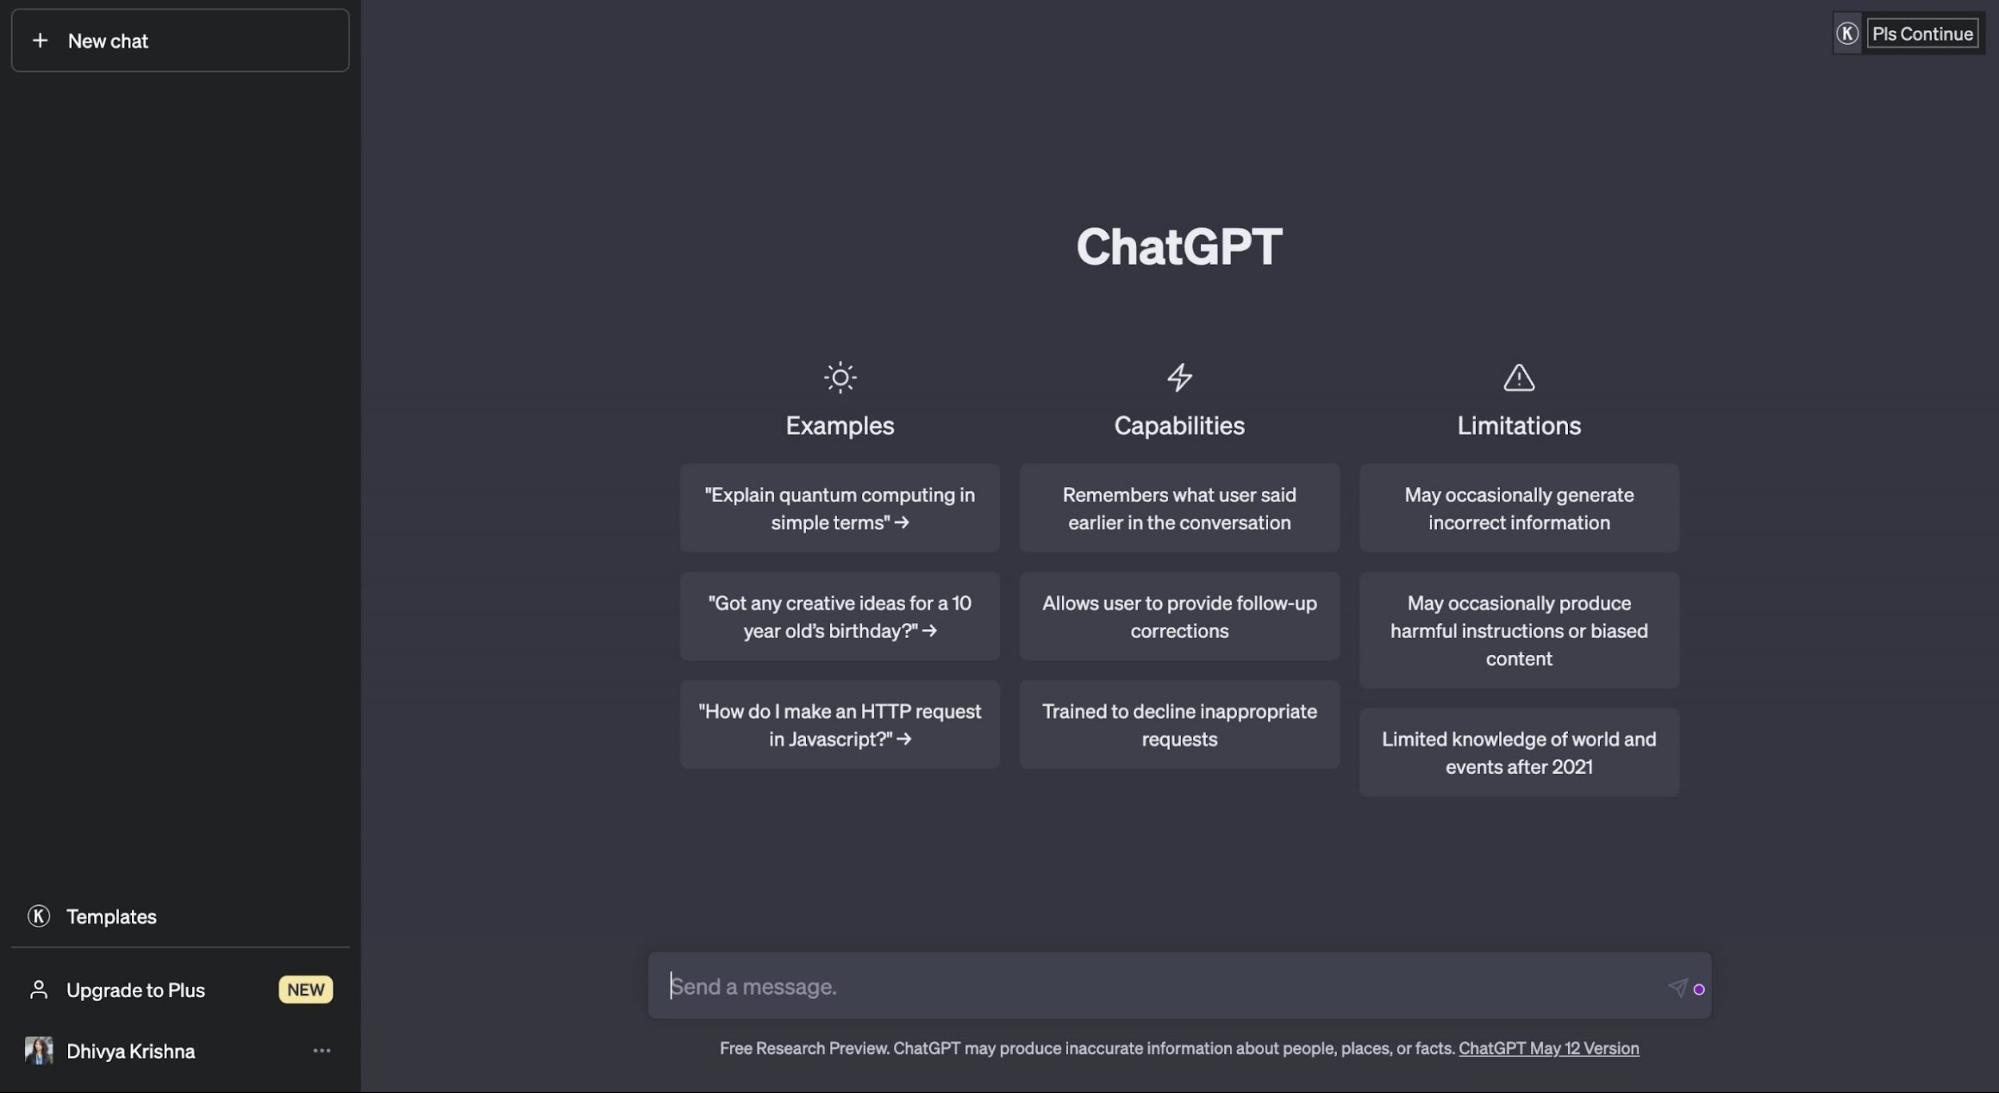Select the quantum computing example prompt
1999x1093 pixels.
point(840,507)
